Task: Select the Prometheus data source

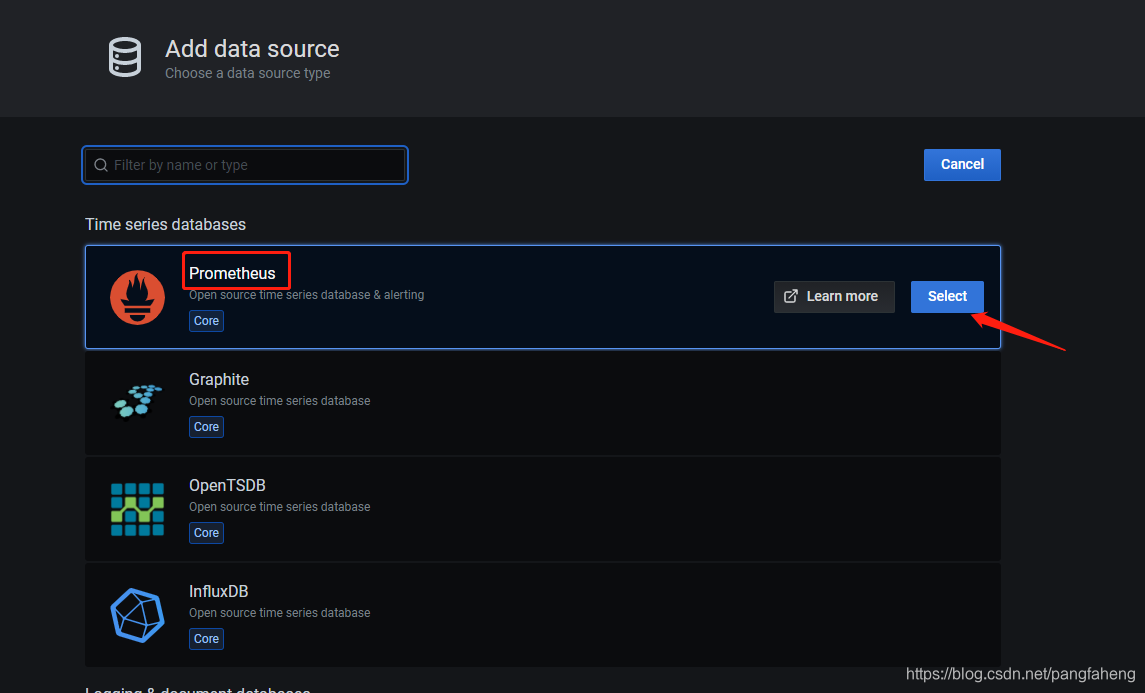Action: [x=947, y=296]
